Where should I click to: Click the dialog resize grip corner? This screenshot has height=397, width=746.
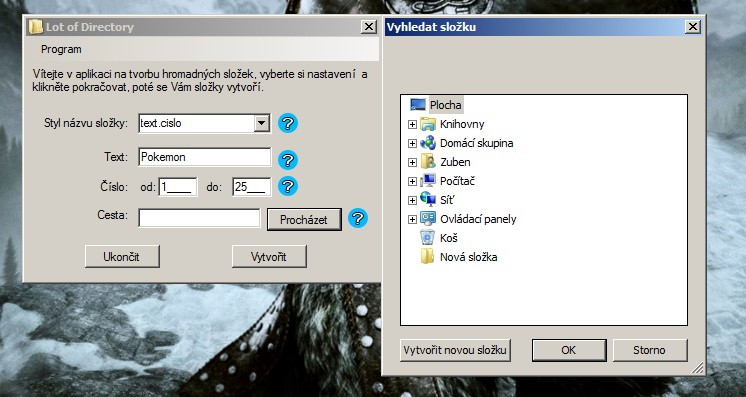click(697, 367)
